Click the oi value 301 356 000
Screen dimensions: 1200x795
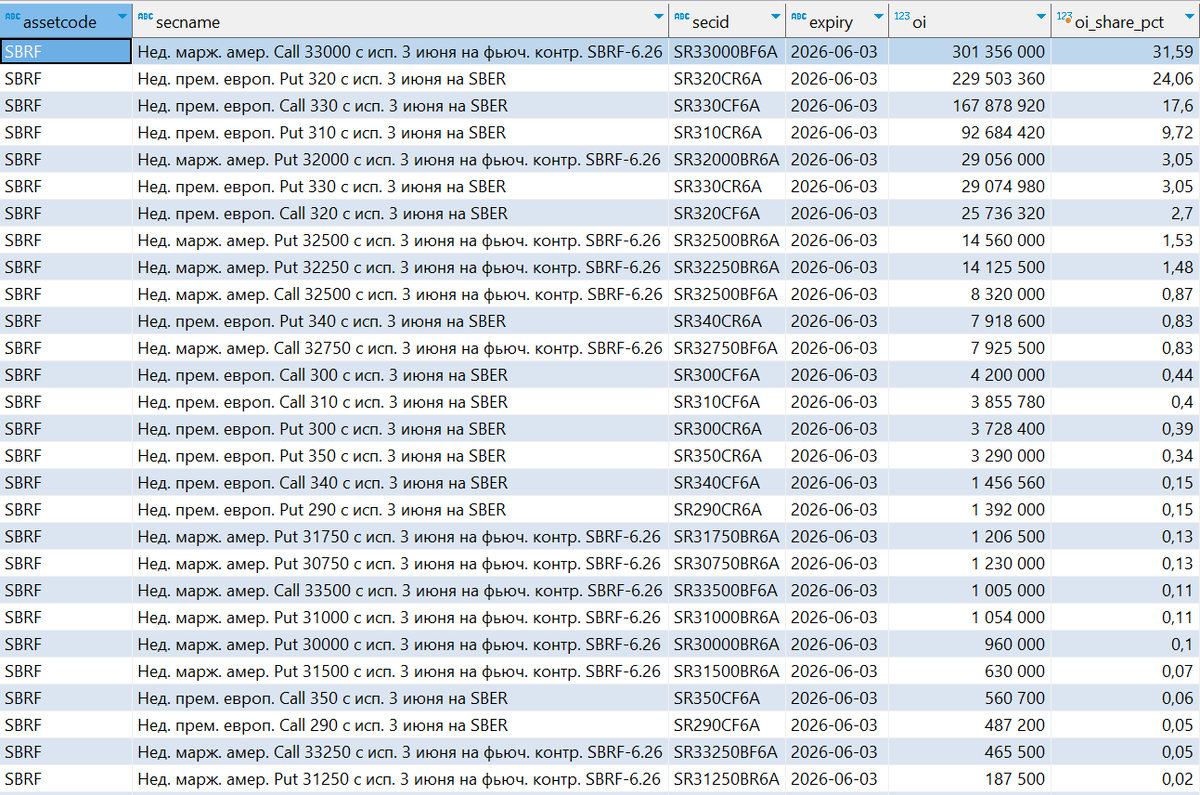point(999,51)
